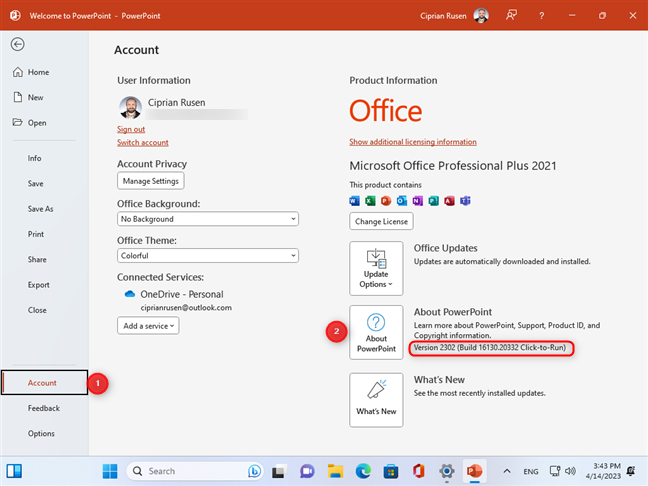Viewport: 648px width, 486px height.
Task: Open Microsoft Store from taskbar
Action: click(391, 471)
